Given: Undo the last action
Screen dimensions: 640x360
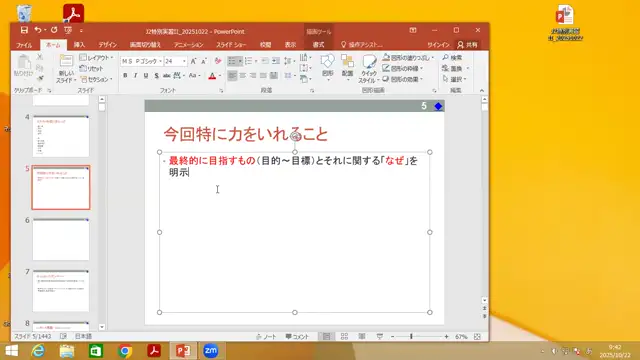Looking at the screenshot, I should [x=38, y=30].
